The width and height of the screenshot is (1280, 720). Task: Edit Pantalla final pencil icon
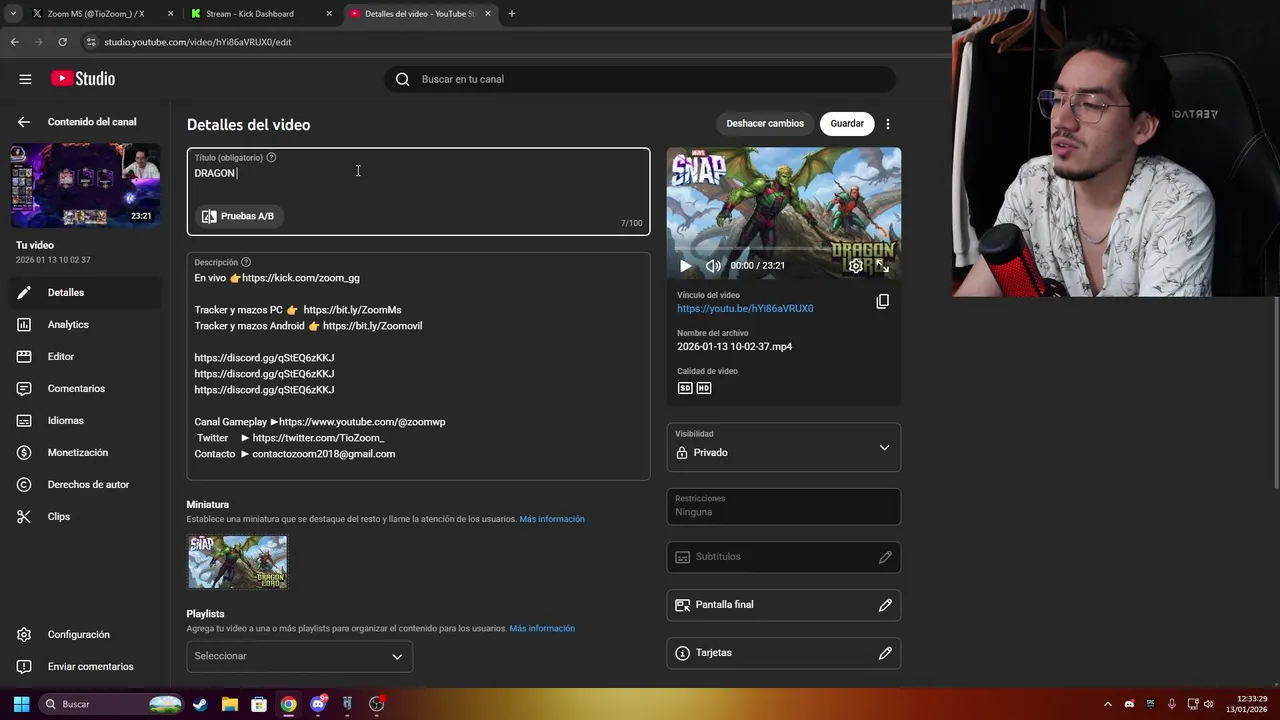[885, 605]
